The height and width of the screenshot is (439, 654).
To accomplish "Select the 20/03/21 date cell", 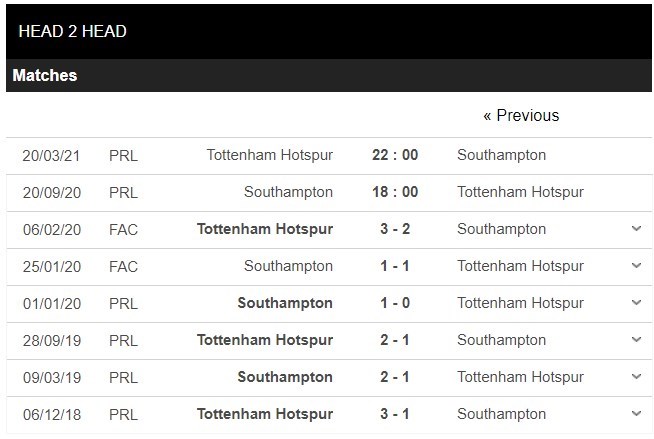I will 52,155.
